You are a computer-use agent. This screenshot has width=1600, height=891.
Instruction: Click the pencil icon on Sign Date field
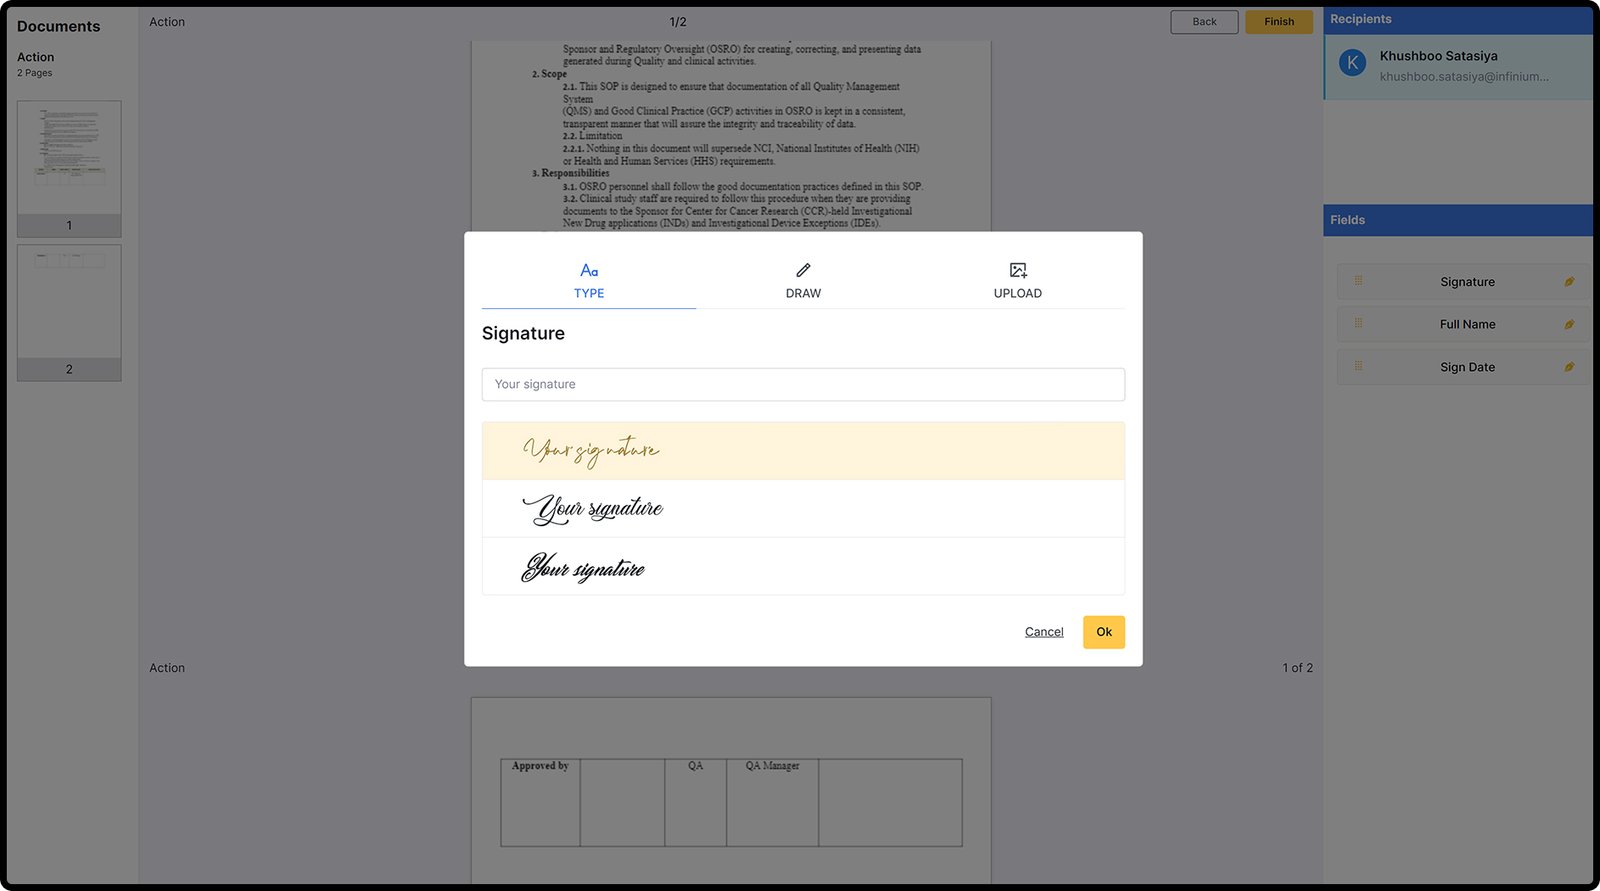click(1569, 367)
